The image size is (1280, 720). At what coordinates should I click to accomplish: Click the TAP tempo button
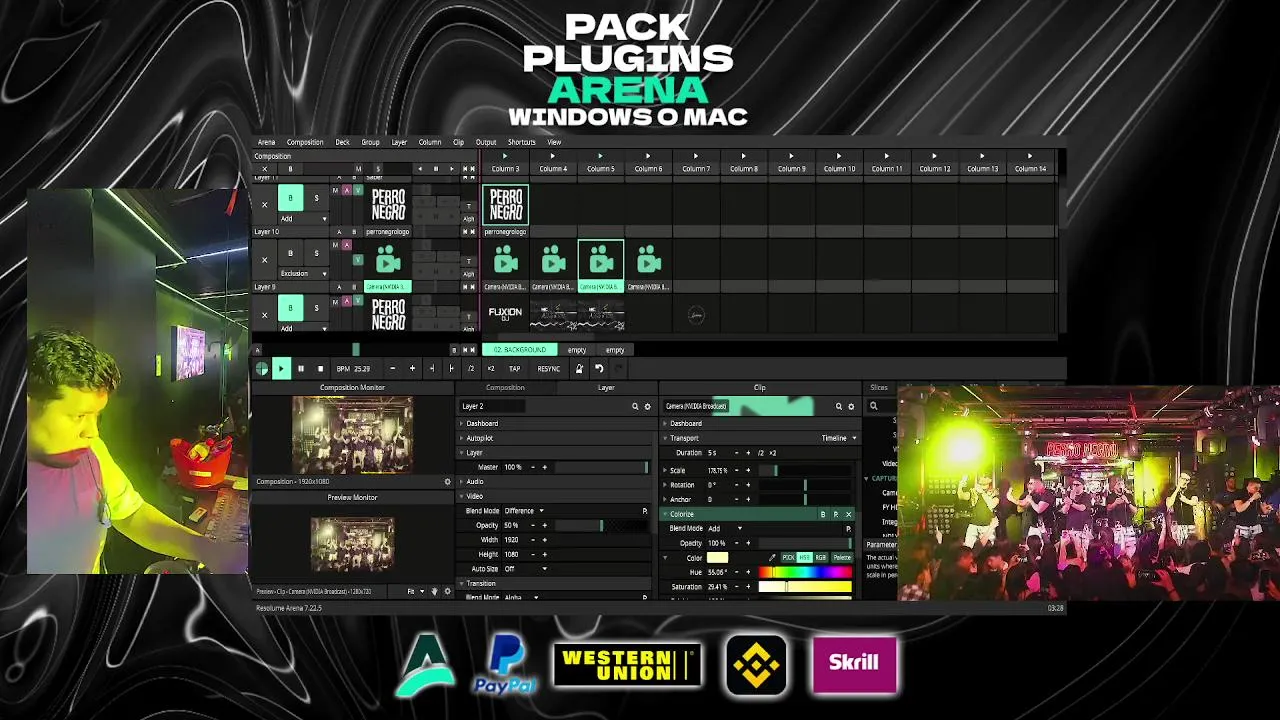pos(514,369)
